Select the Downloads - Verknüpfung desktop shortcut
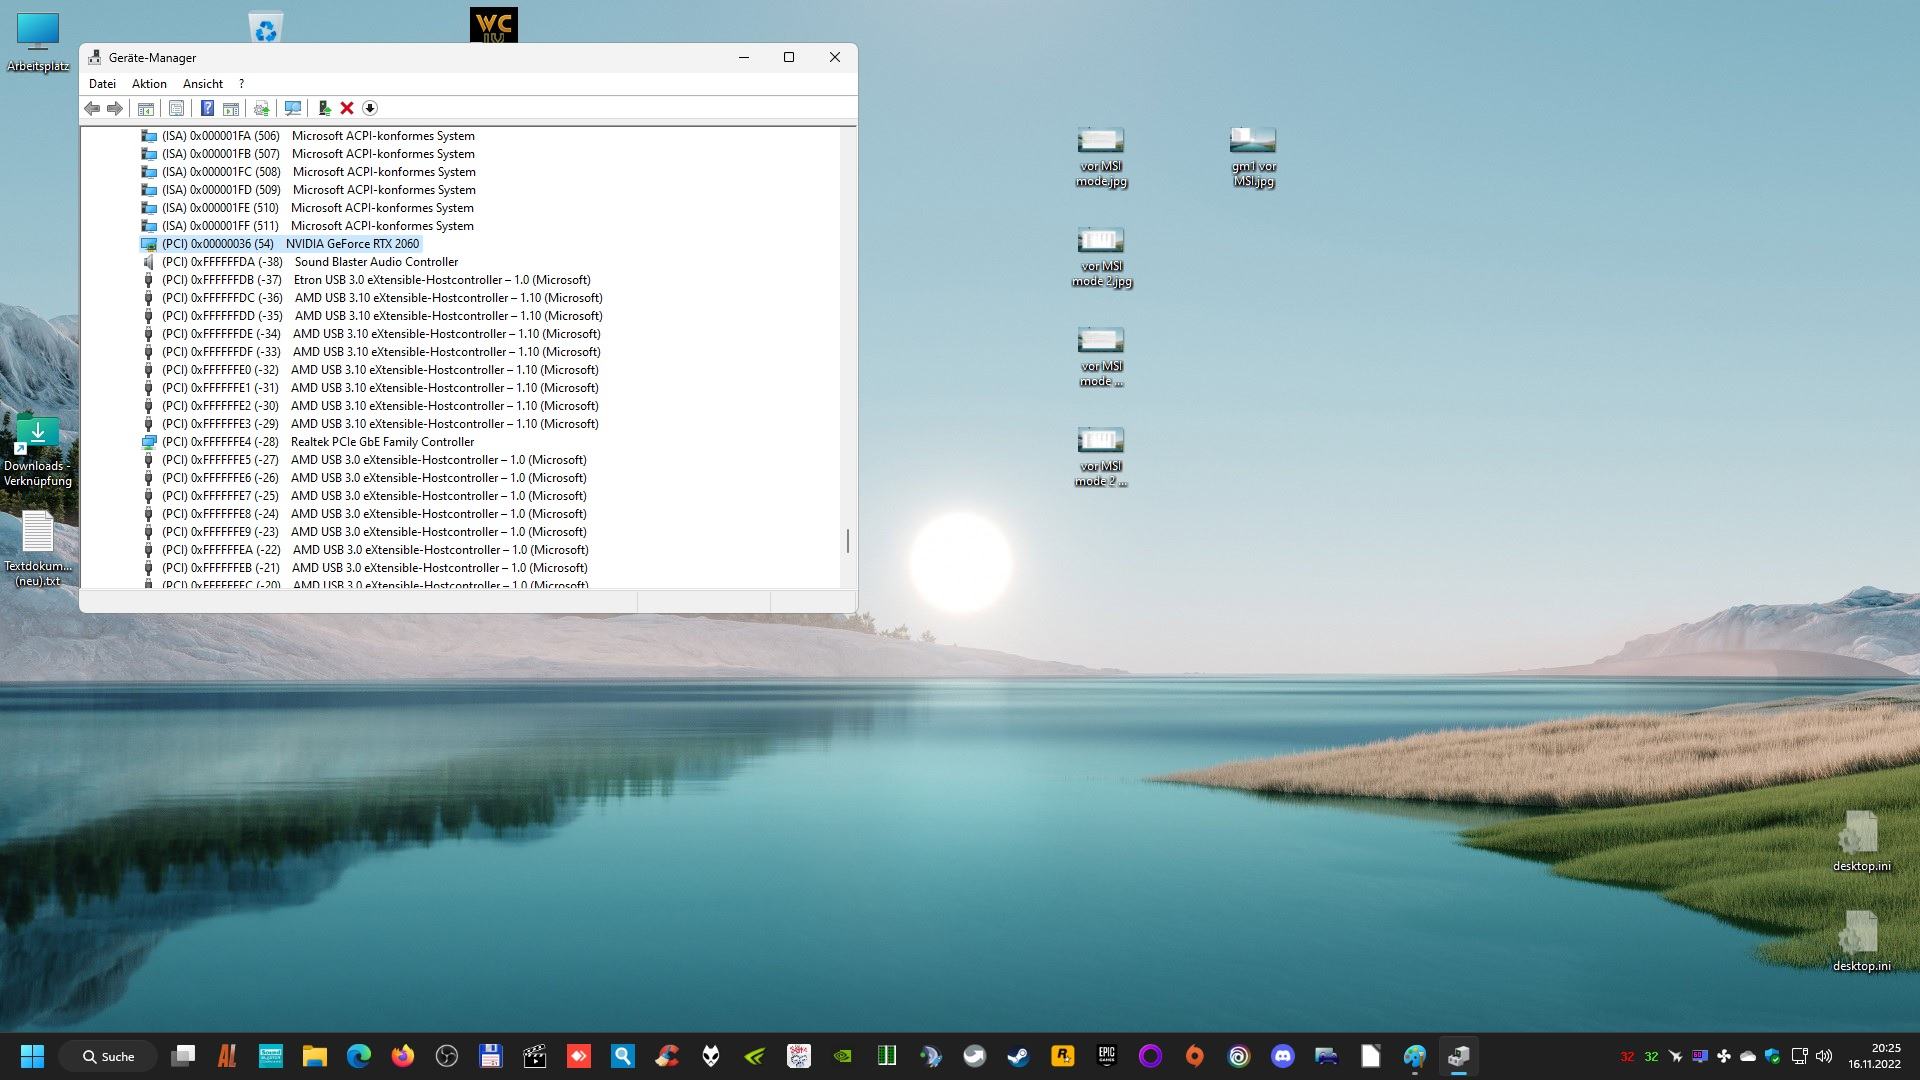 click(38, 450)
